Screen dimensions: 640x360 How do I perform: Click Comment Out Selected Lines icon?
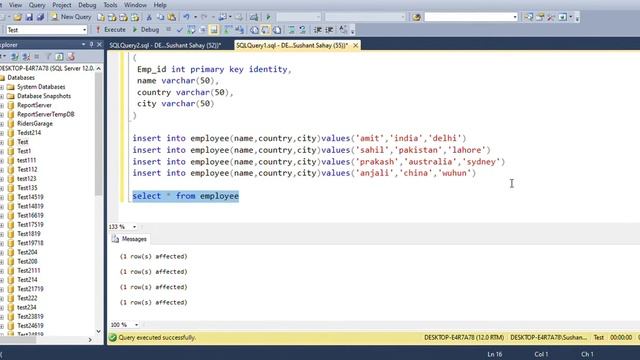tap(291, 30)
